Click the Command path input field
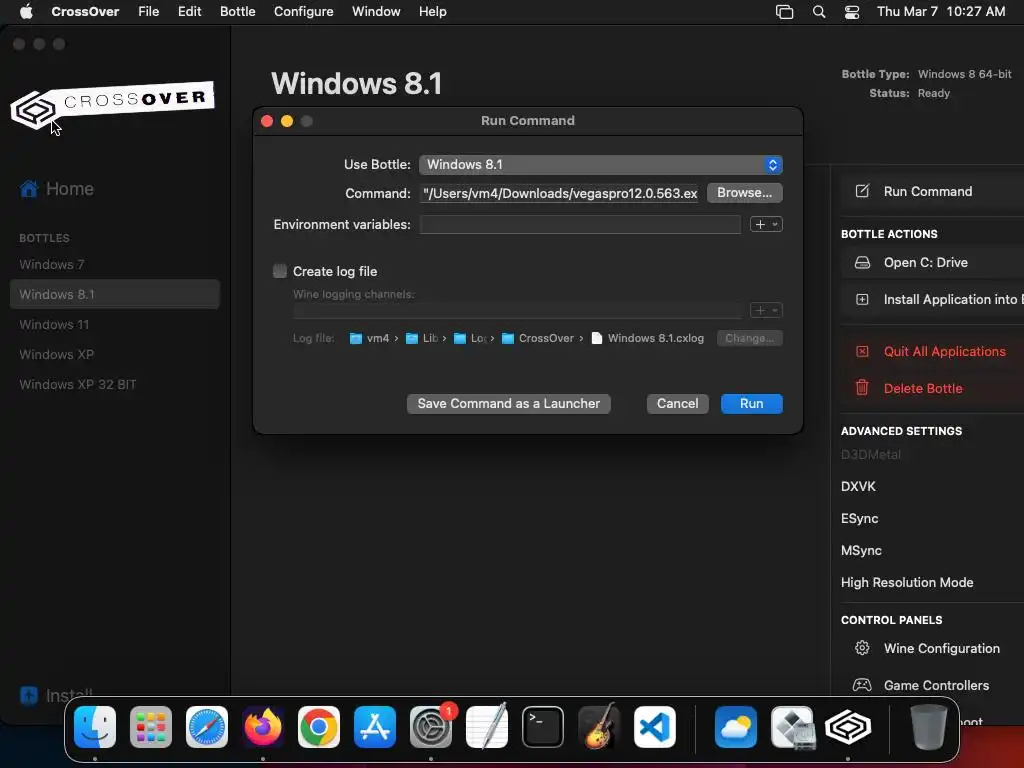The width and height of the screenshot is (1024, 768). click(x=560, y=193)
